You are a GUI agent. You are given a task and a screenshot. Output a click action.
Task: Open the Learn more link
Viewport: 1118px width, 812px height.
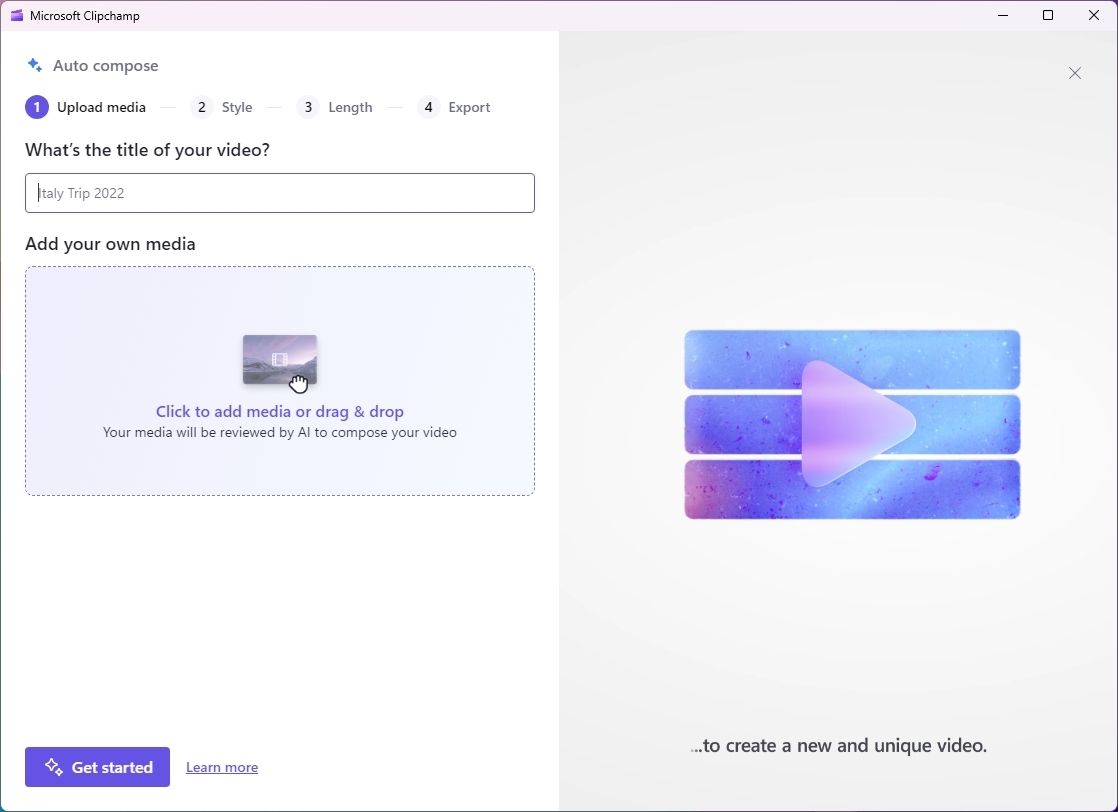click(x=221, y=767)
